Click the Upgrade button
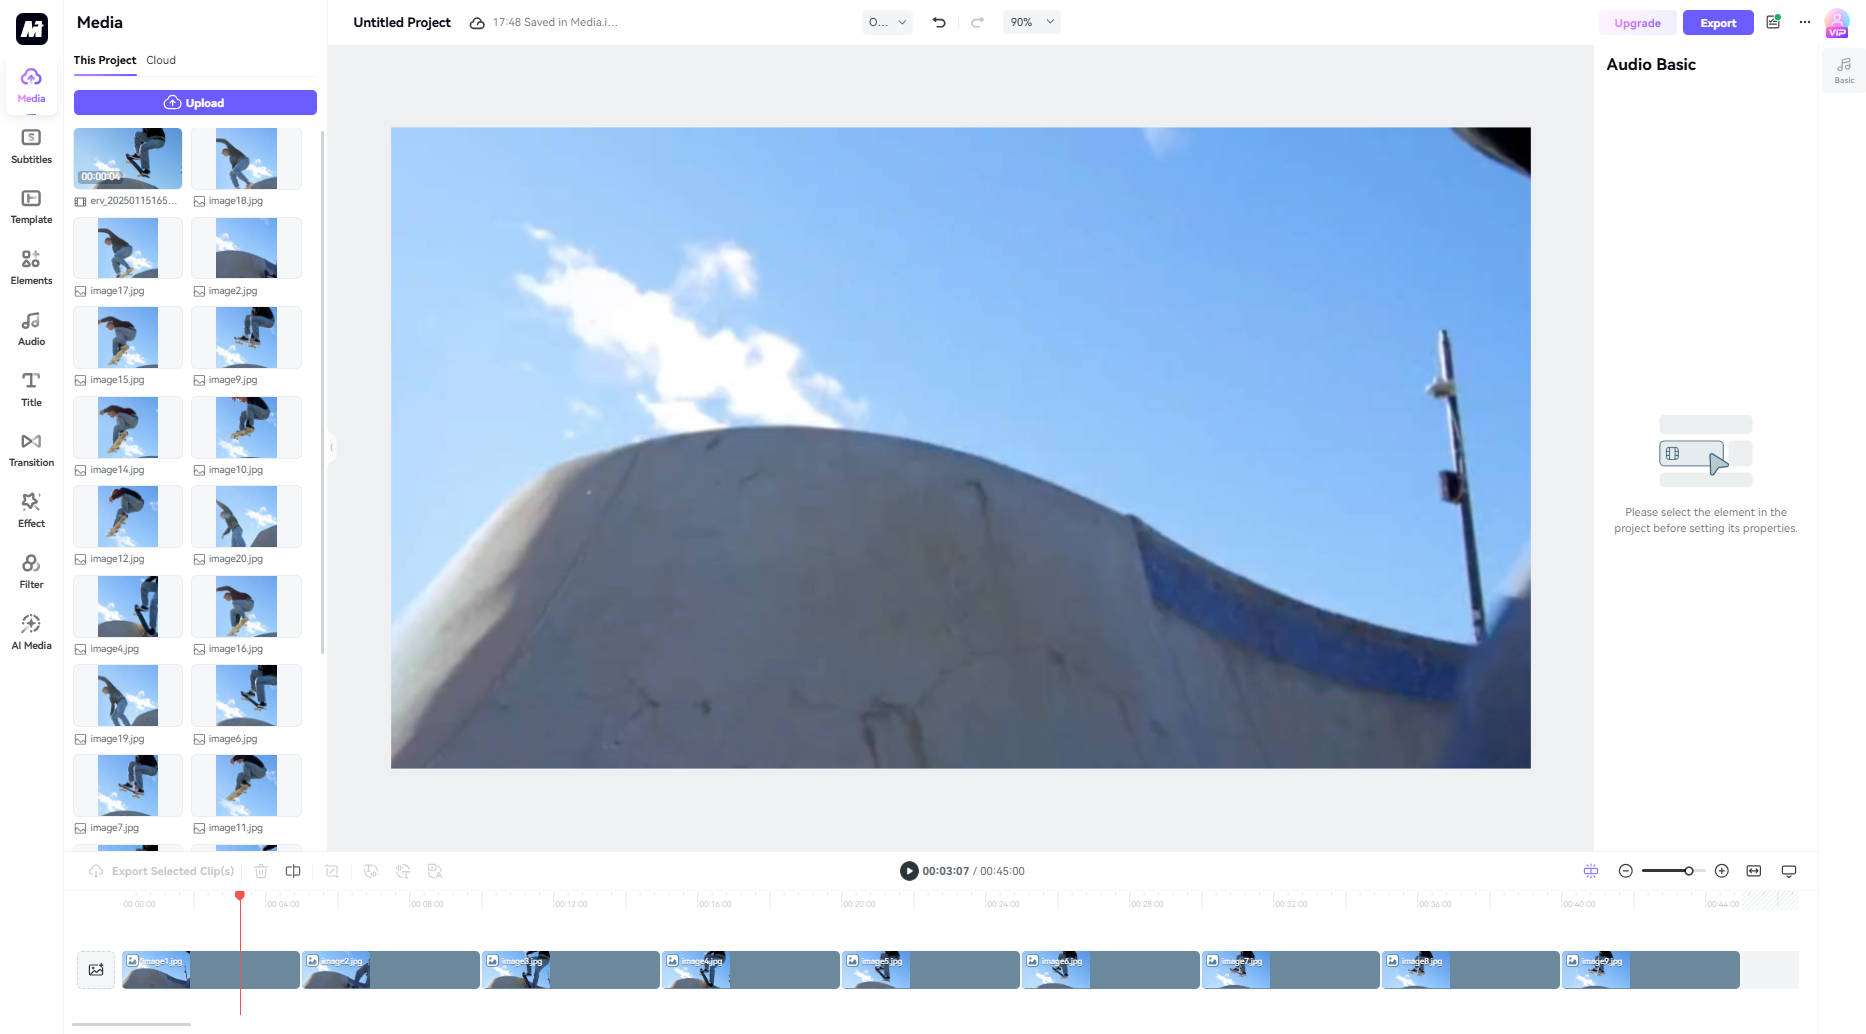The width and height of the screenshot is (1866, 1034). pos(1637,23)
